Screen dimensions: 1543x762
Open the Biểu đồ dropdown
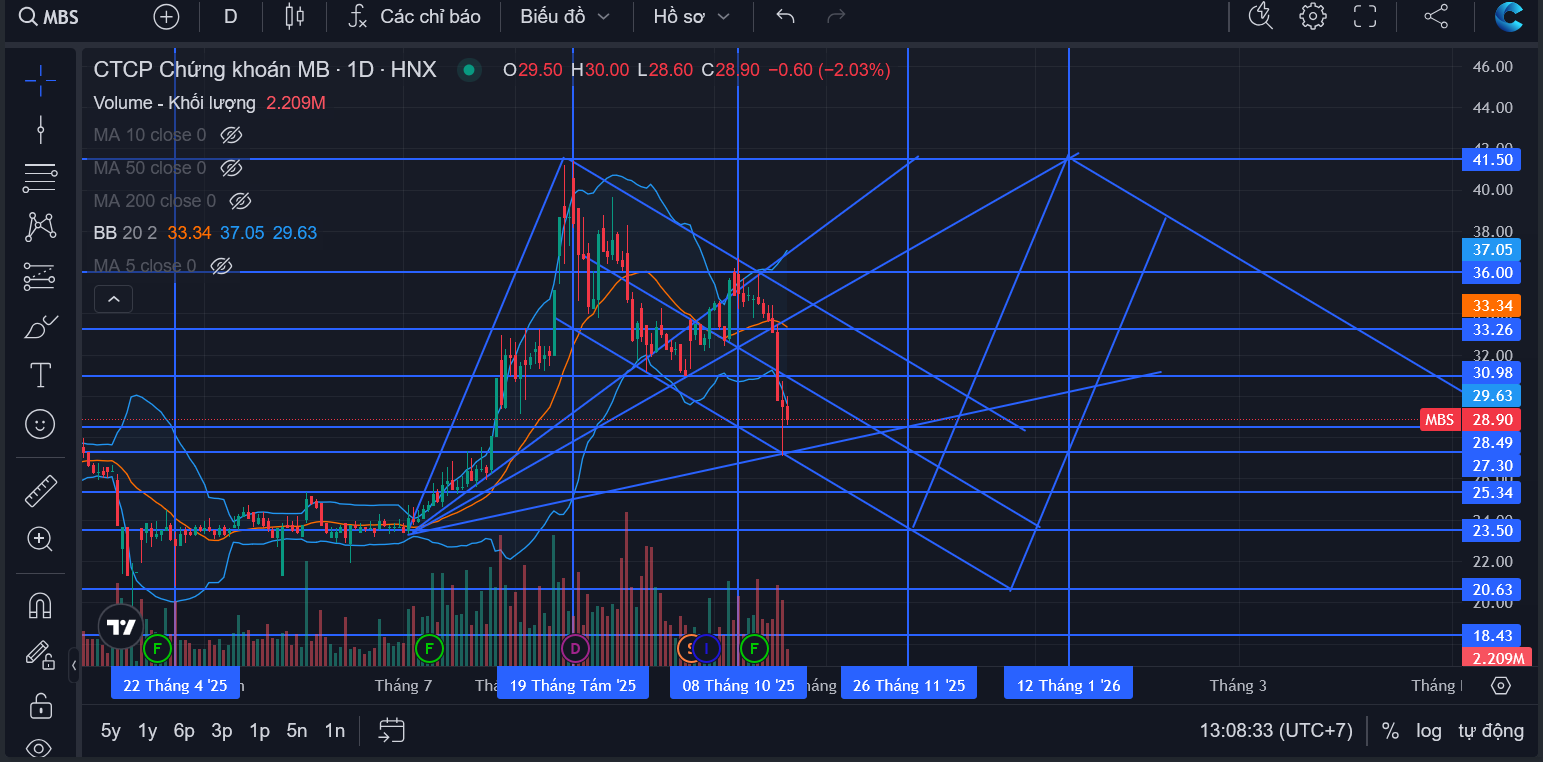coord(565,16)
